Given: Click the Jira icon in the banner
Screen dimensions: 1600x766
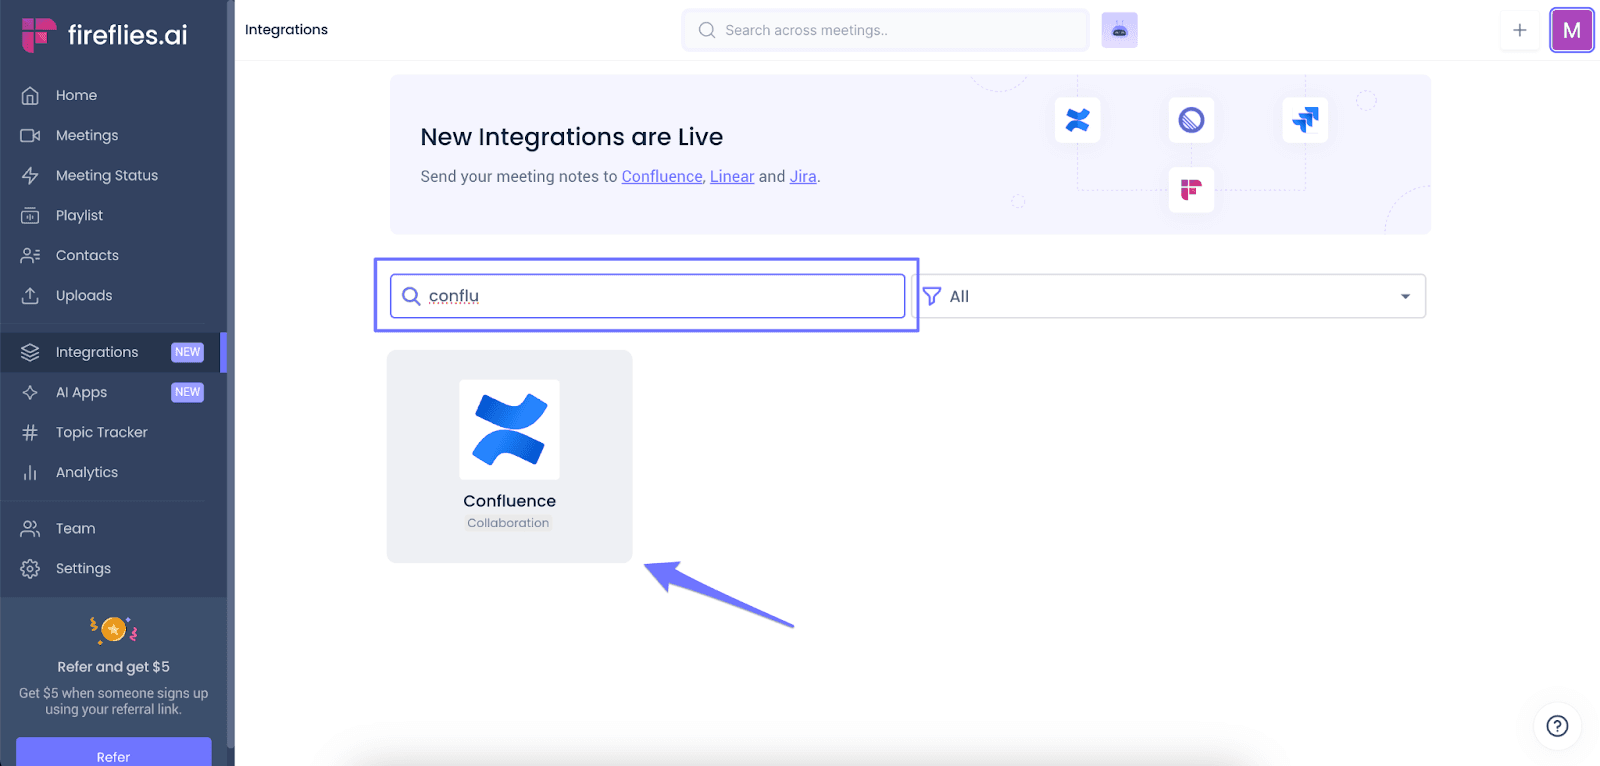Looking at the screenshot, I should (x=1305, y=120).
